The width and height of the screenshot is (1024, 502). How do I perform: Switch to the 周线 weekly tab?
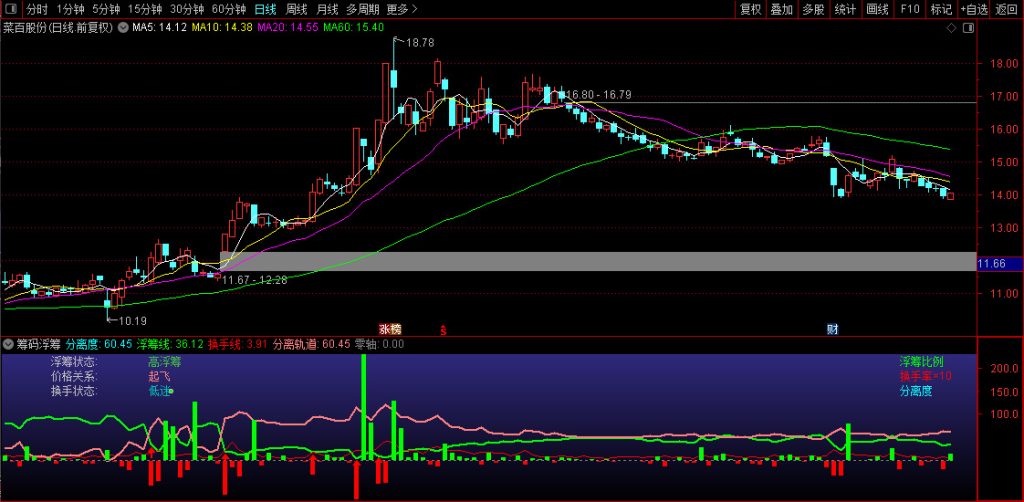(x=296, y=9)
